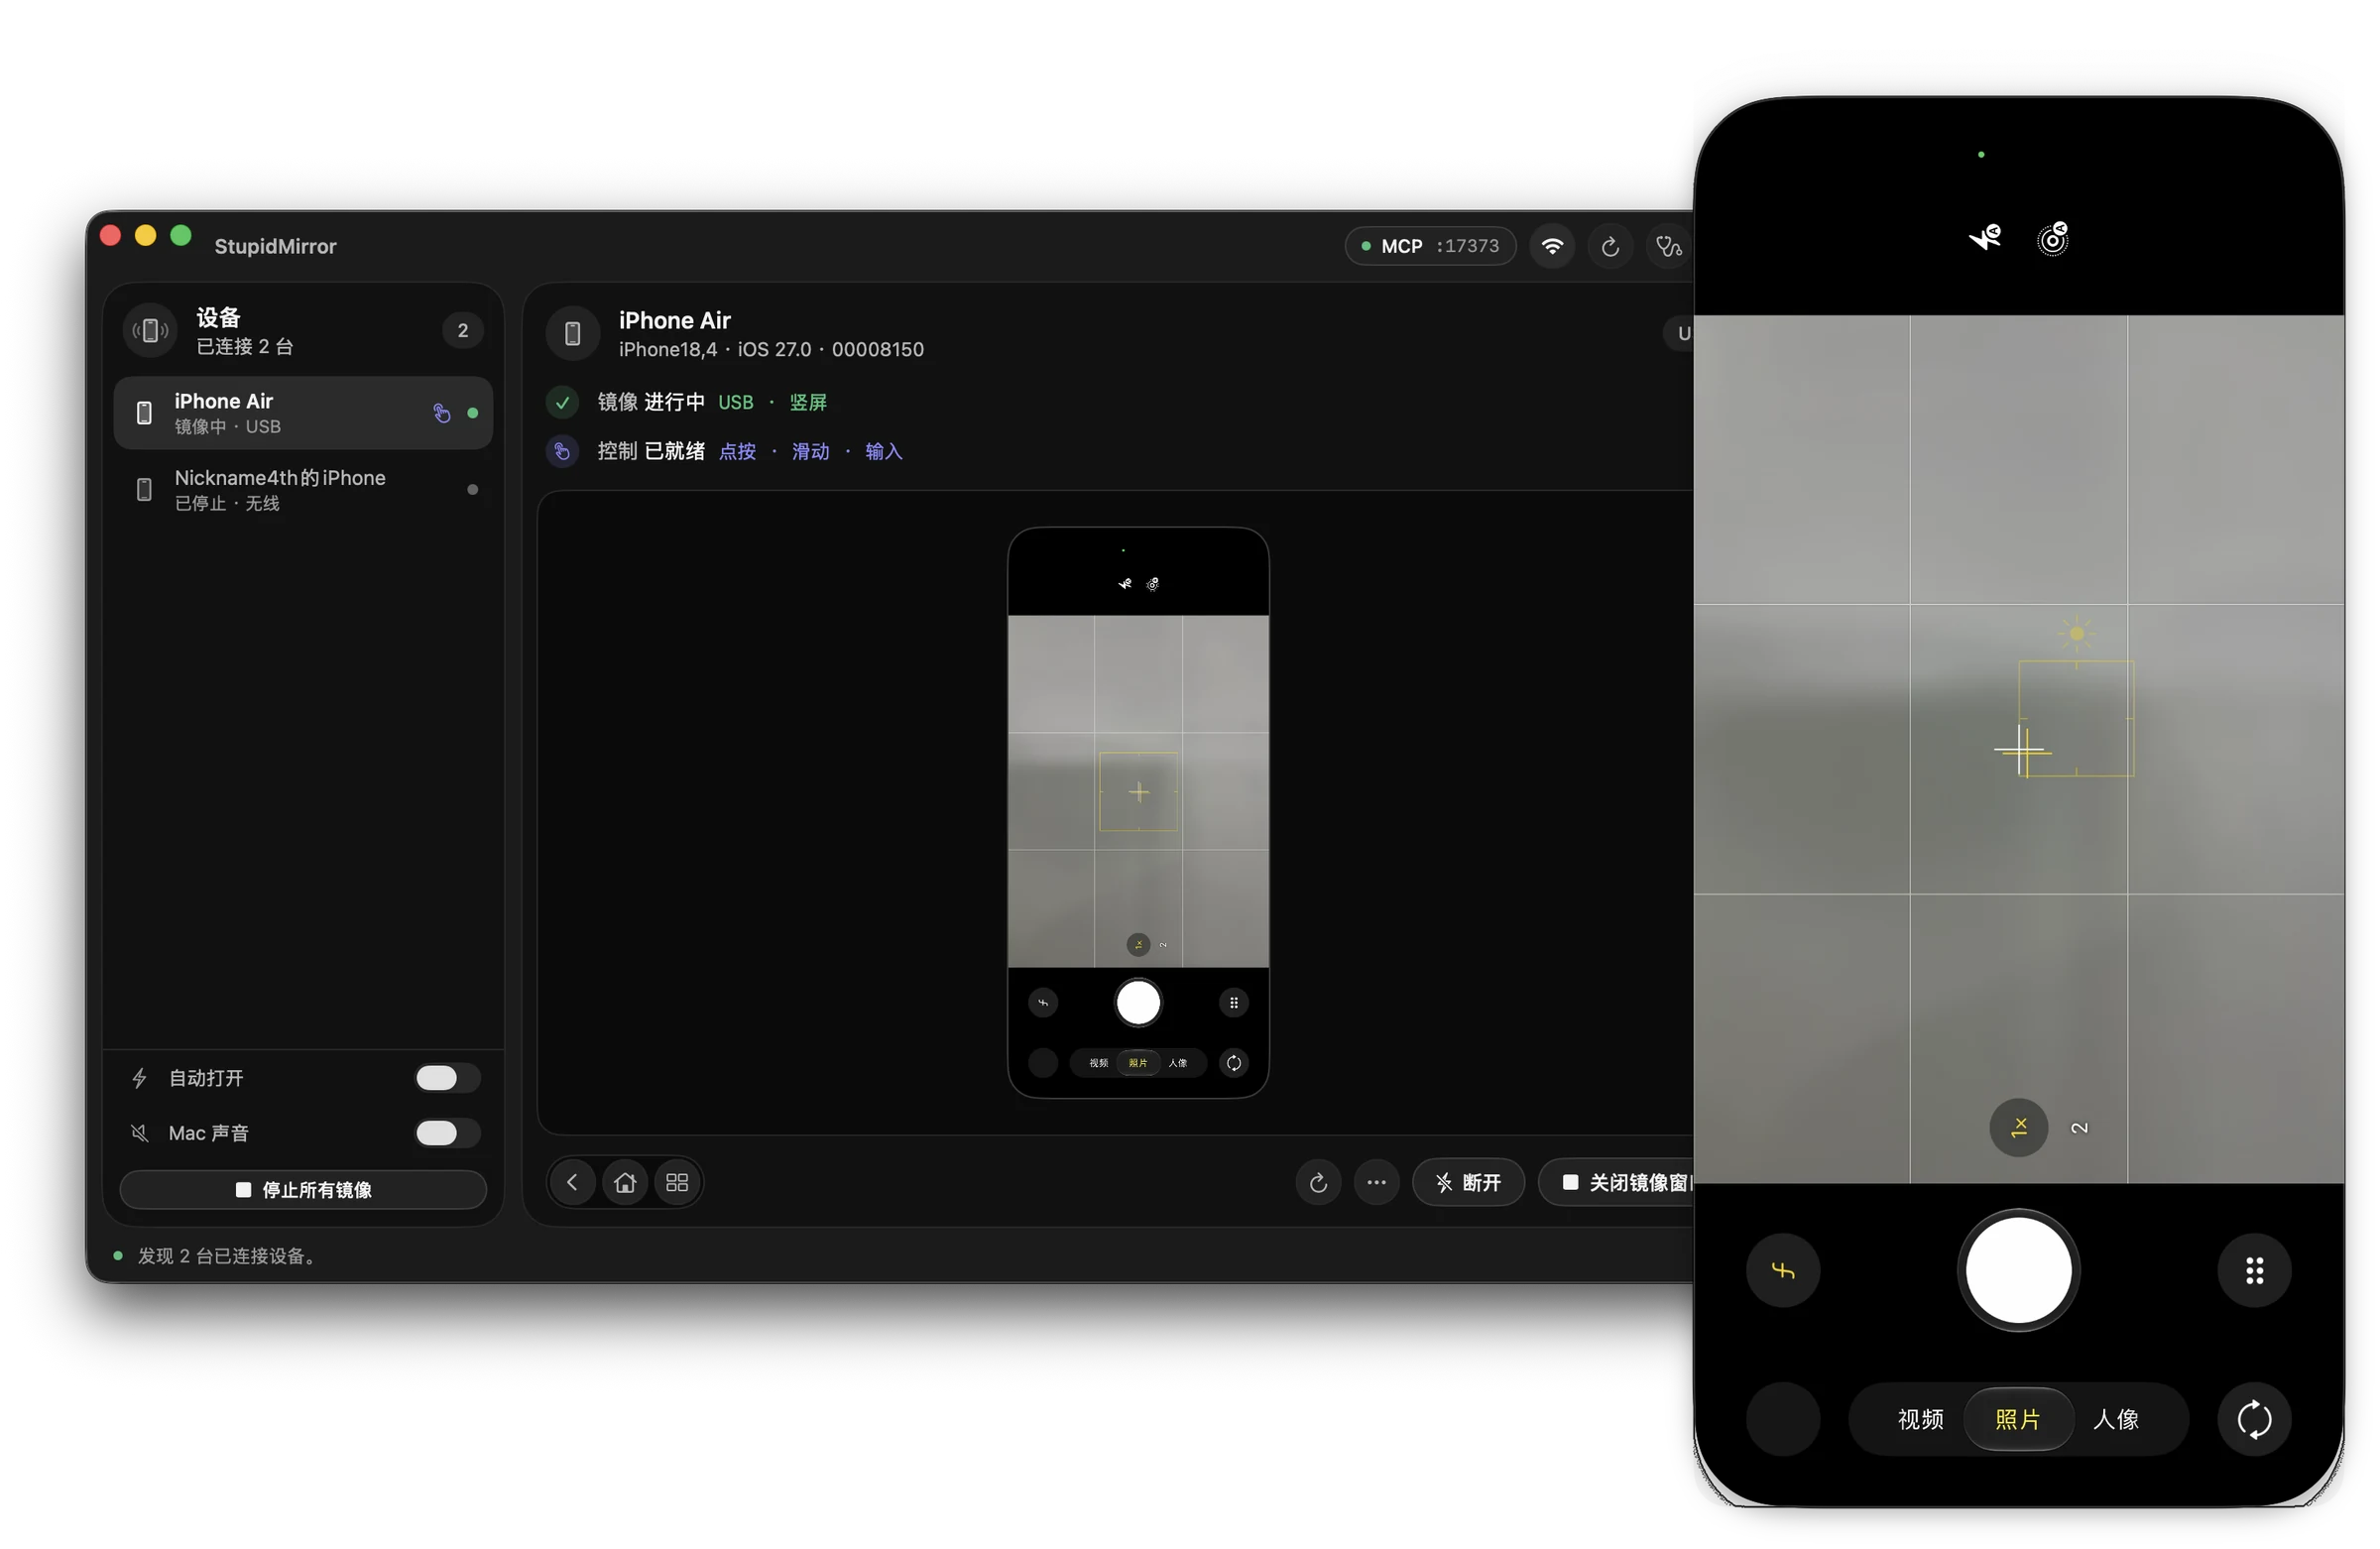Image resolution: width=2380 pixels, height=1549 pixels.
Task: Switch to 视频 mode in camera
Action: point(1920,1419)
